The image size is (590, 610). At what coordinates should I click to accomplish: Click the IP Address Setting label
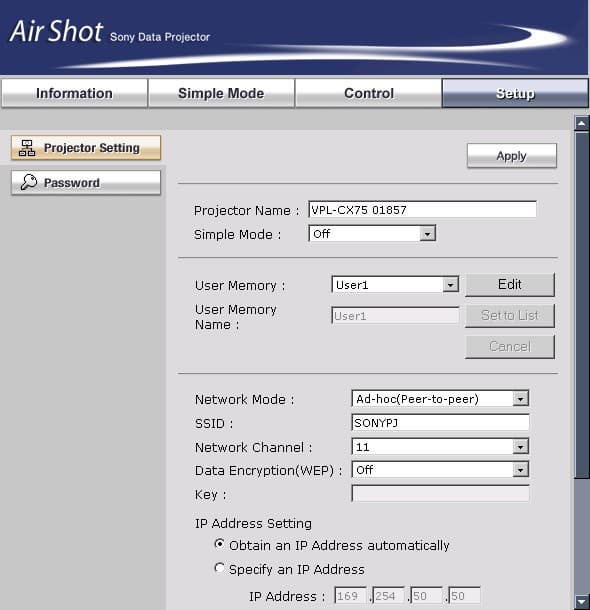click(x=253, y=523)
